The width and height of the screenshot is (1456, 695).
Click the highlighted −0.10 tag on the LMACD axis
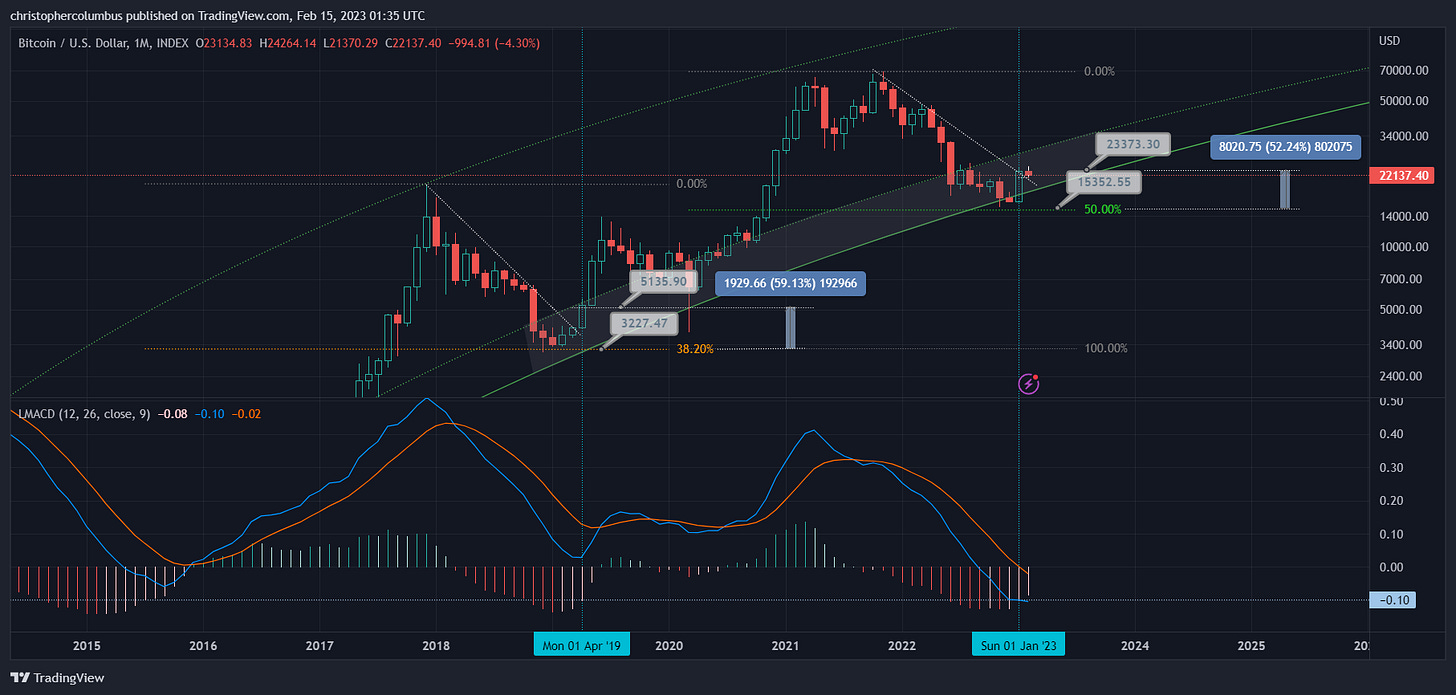click(1395, 600)
